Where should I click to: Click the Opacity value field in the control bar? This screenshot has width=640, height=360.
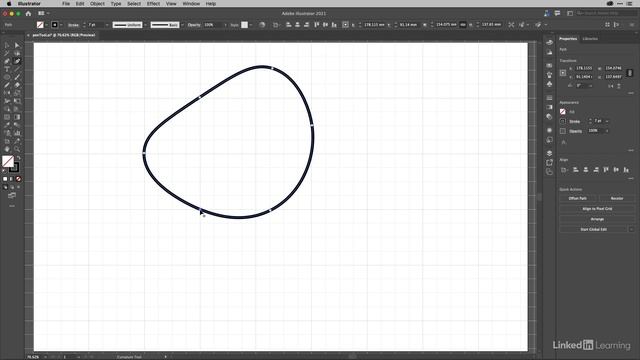[x=212, y=25]
